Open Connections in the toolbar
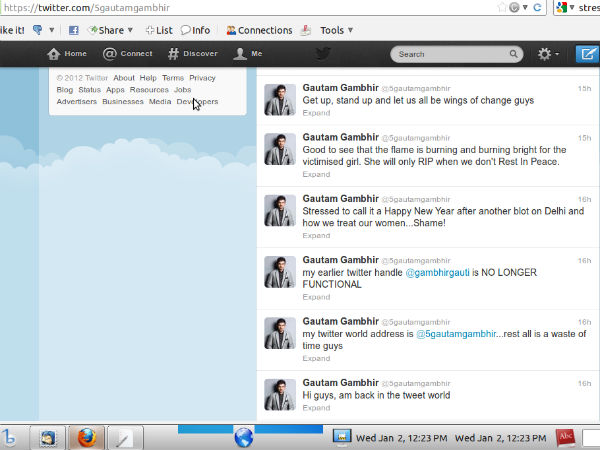This screenshot has width=600, height=450. [259, 30]
